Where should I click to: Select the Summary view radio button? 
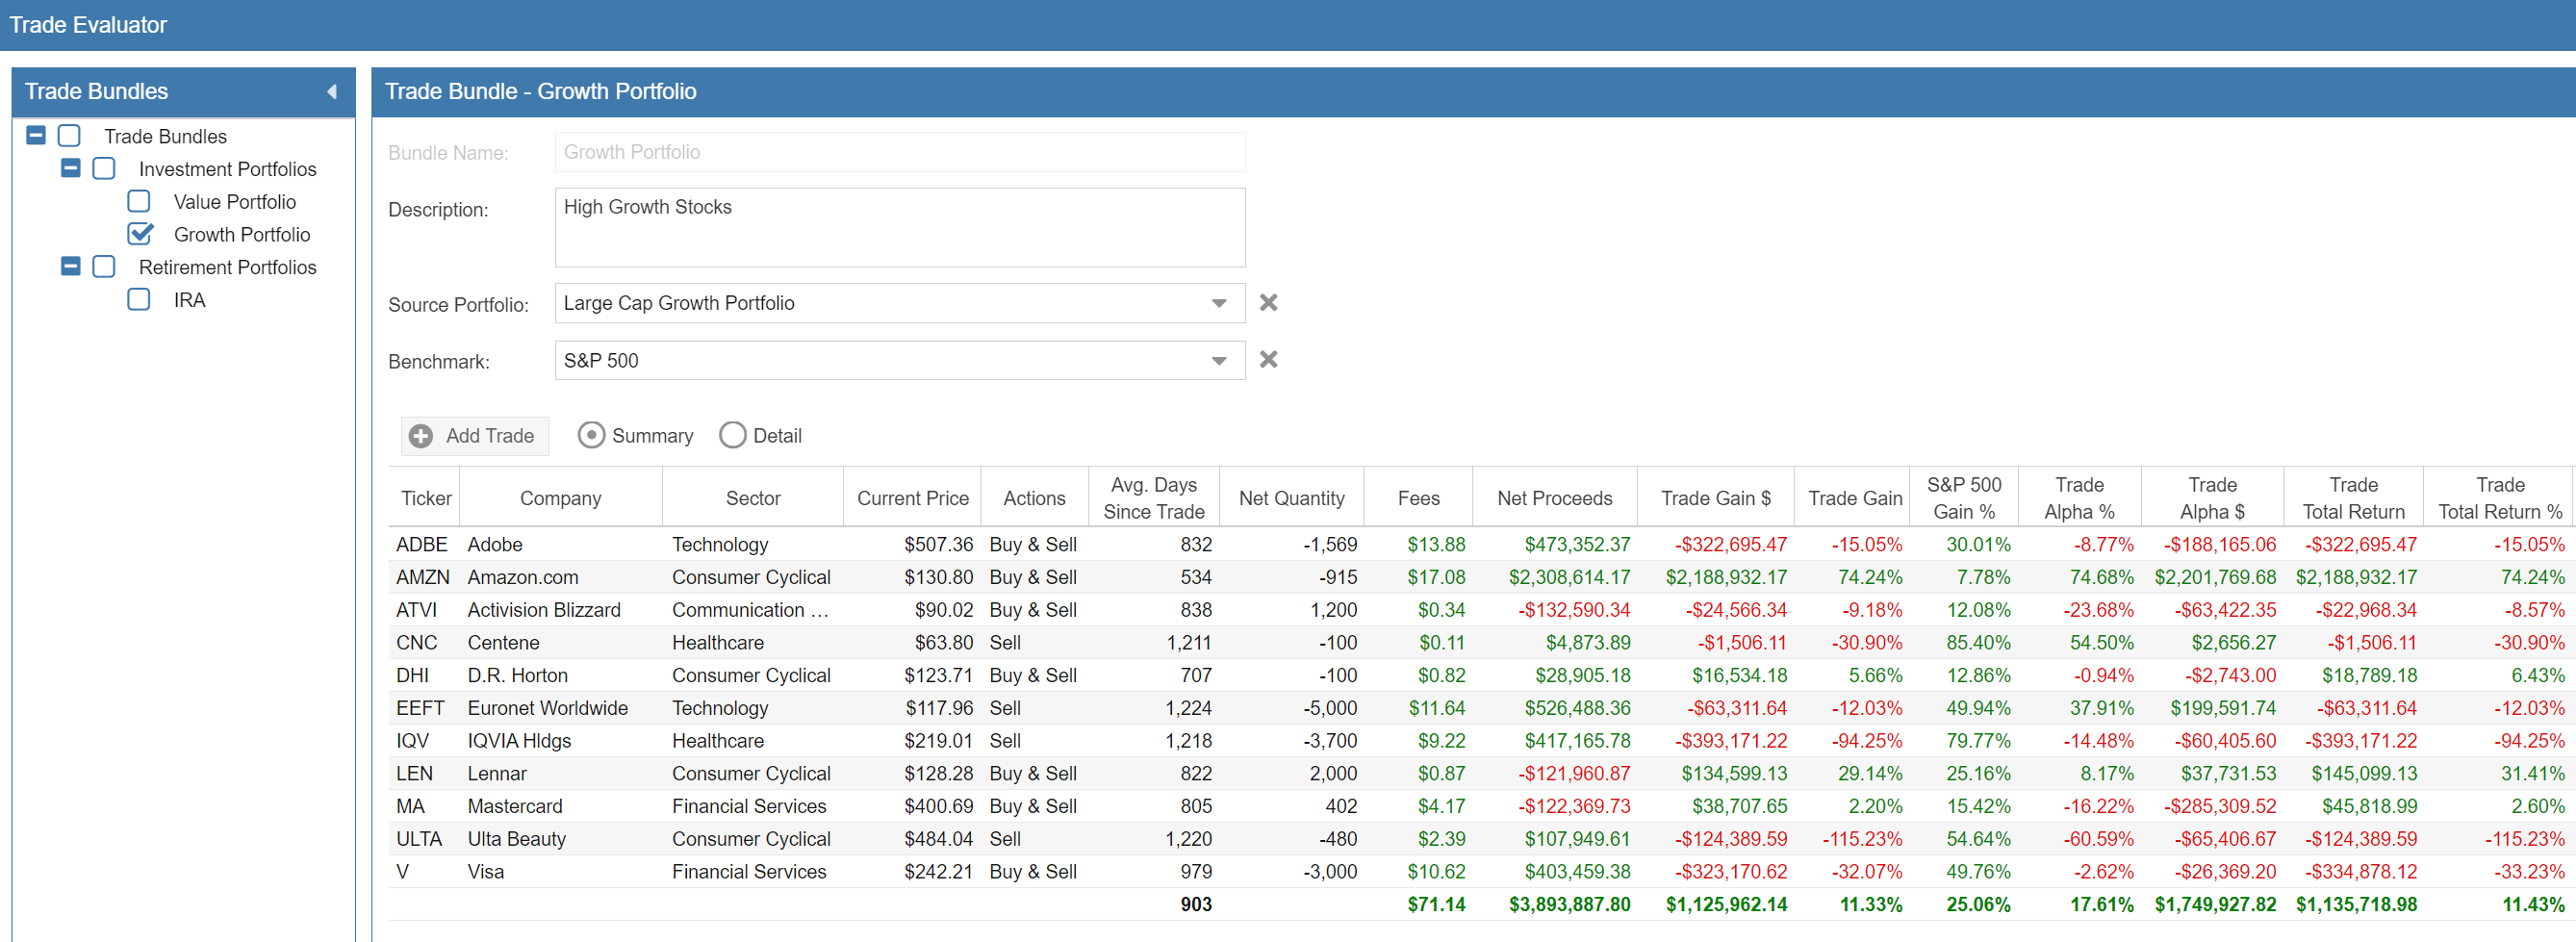coord(591,436)
